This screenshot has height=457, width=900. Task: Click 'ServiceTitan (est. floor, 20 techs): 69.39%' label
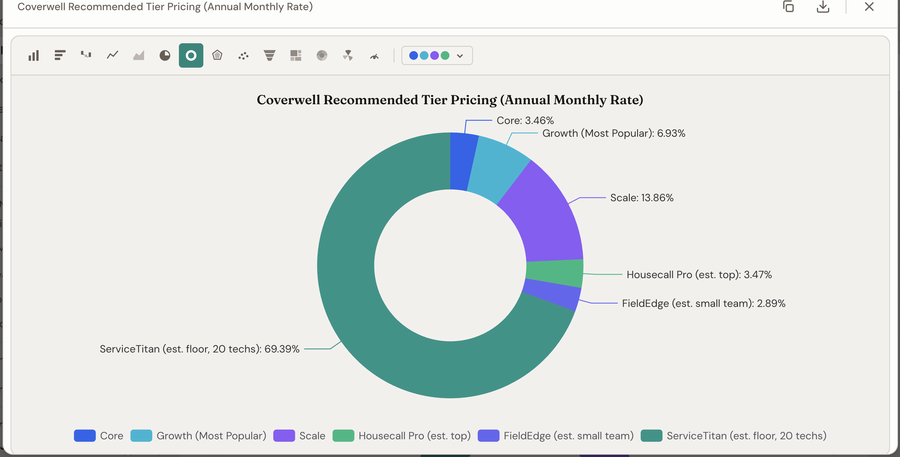(200, 349)
